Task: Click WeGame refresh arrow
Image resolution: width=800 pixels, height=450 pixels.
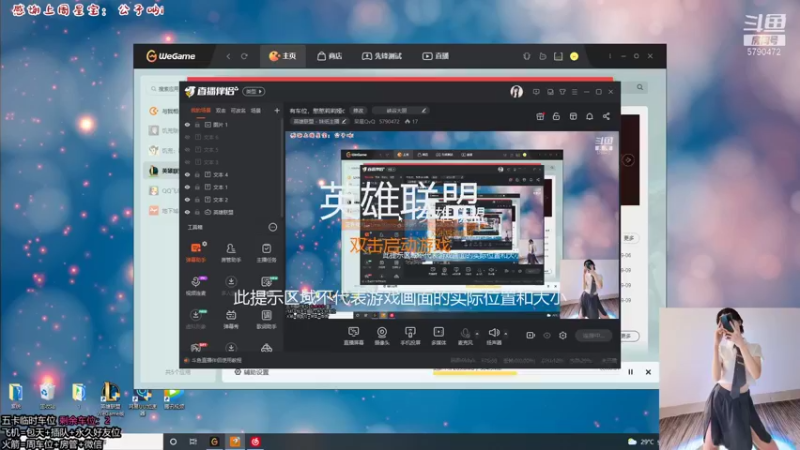Action: click(244, 56)
